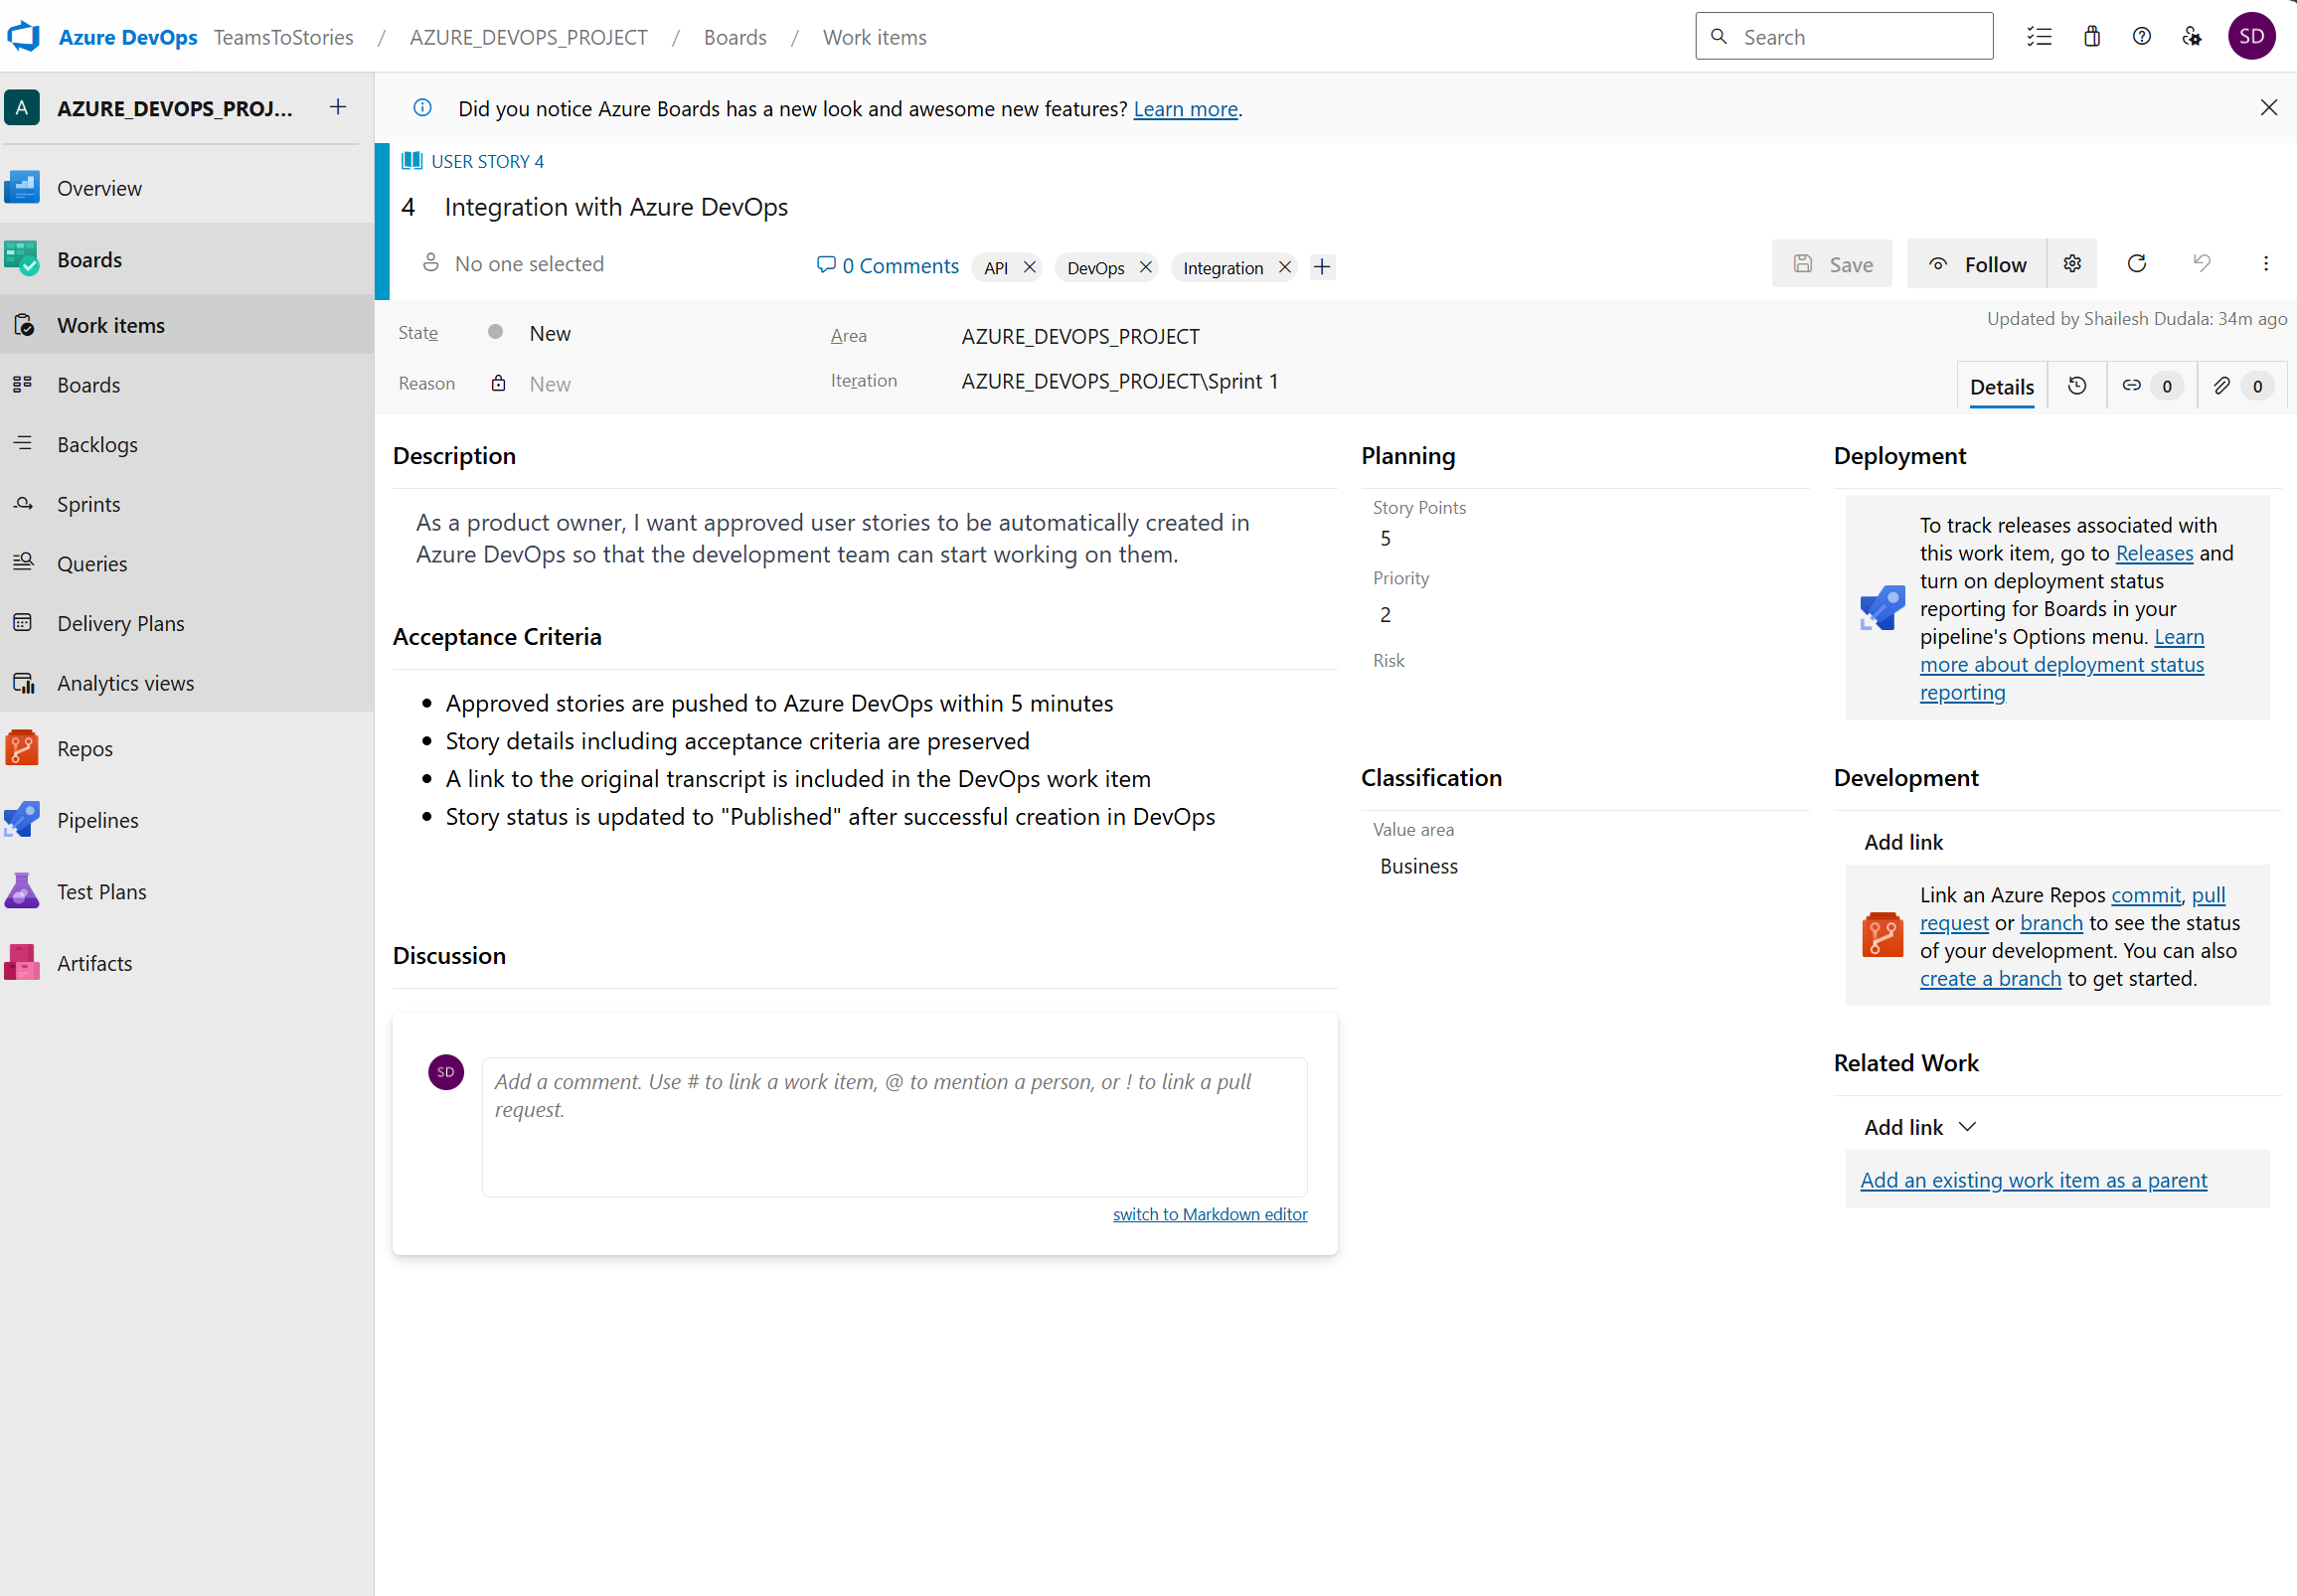
Task: Open the user settings icon in header
Action: (2192, 37)
